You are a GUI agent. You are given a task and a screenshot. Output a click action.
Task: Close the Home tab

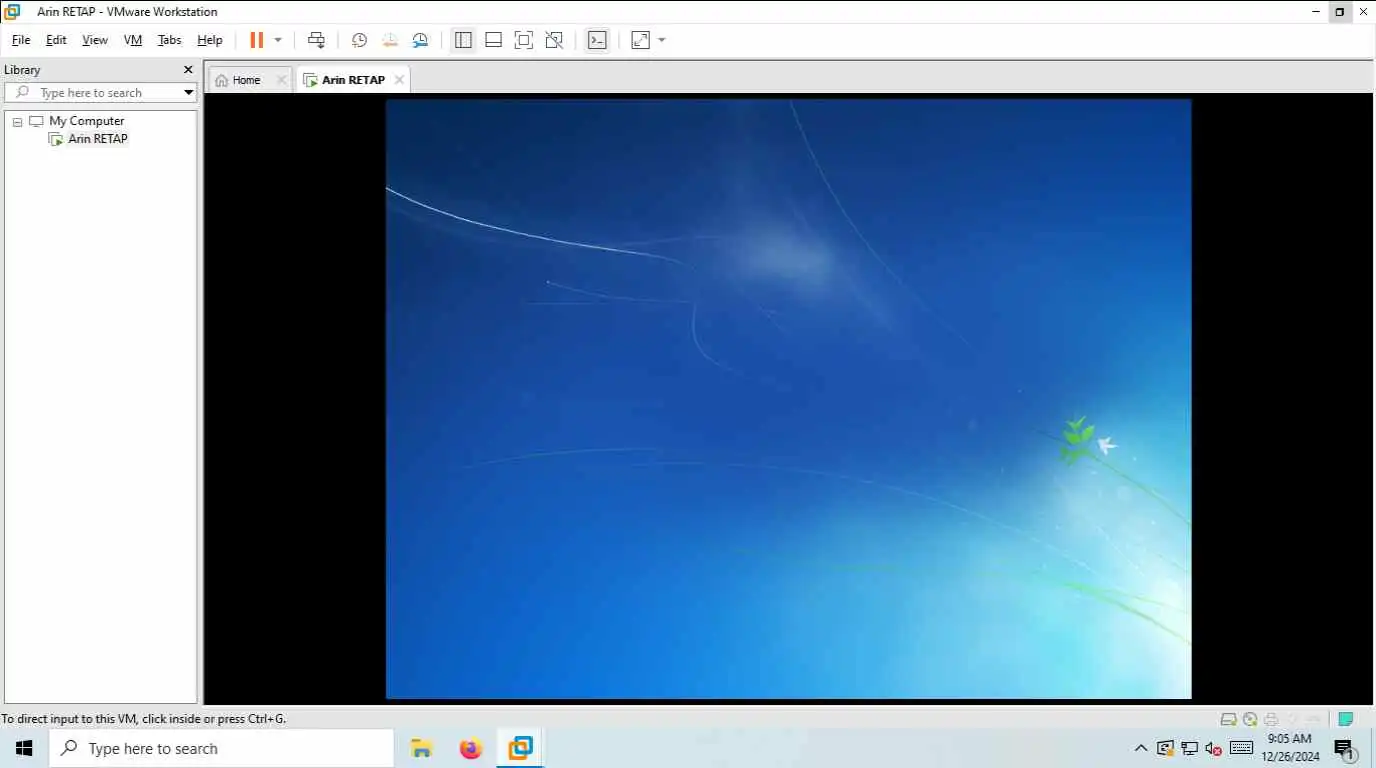pyautogui.click(x=281, y=80)
